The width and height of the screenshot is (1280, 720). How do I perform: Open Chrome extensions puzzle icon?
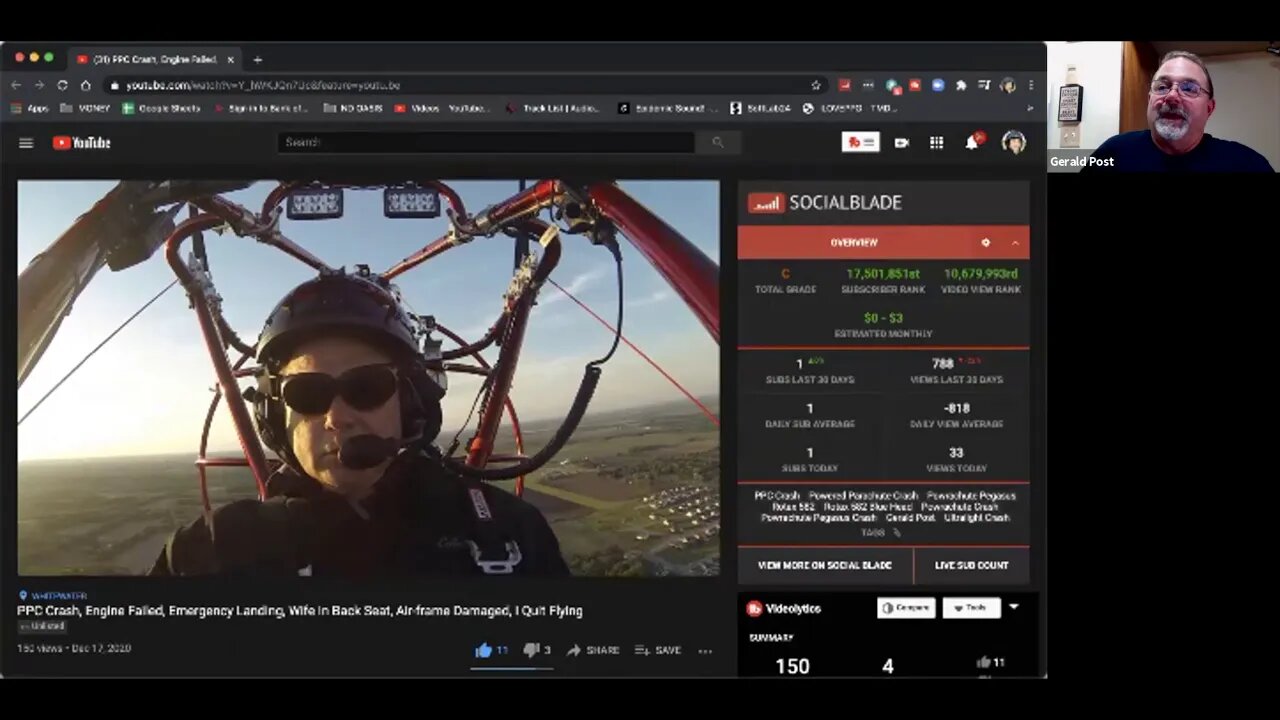[961, 85]
